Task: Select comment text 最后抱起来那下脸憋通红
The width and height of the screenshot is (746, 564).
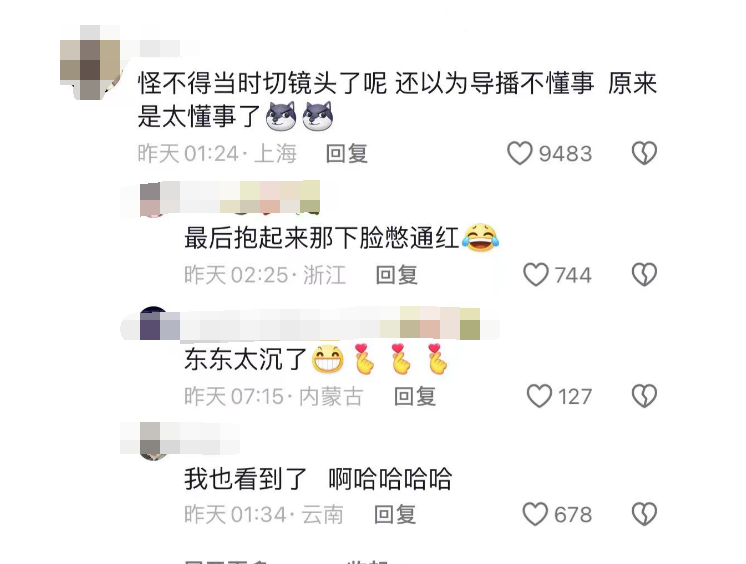Action: [x=322, y=237]
